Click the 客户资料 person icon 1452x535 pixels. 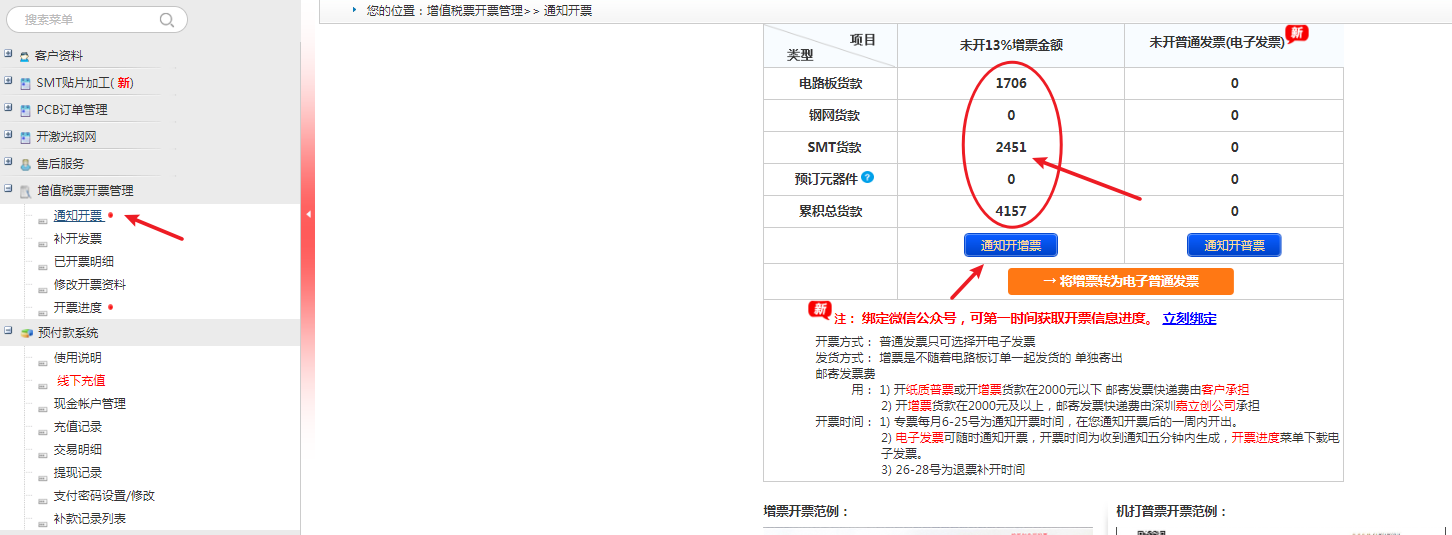tap(25, 57)
